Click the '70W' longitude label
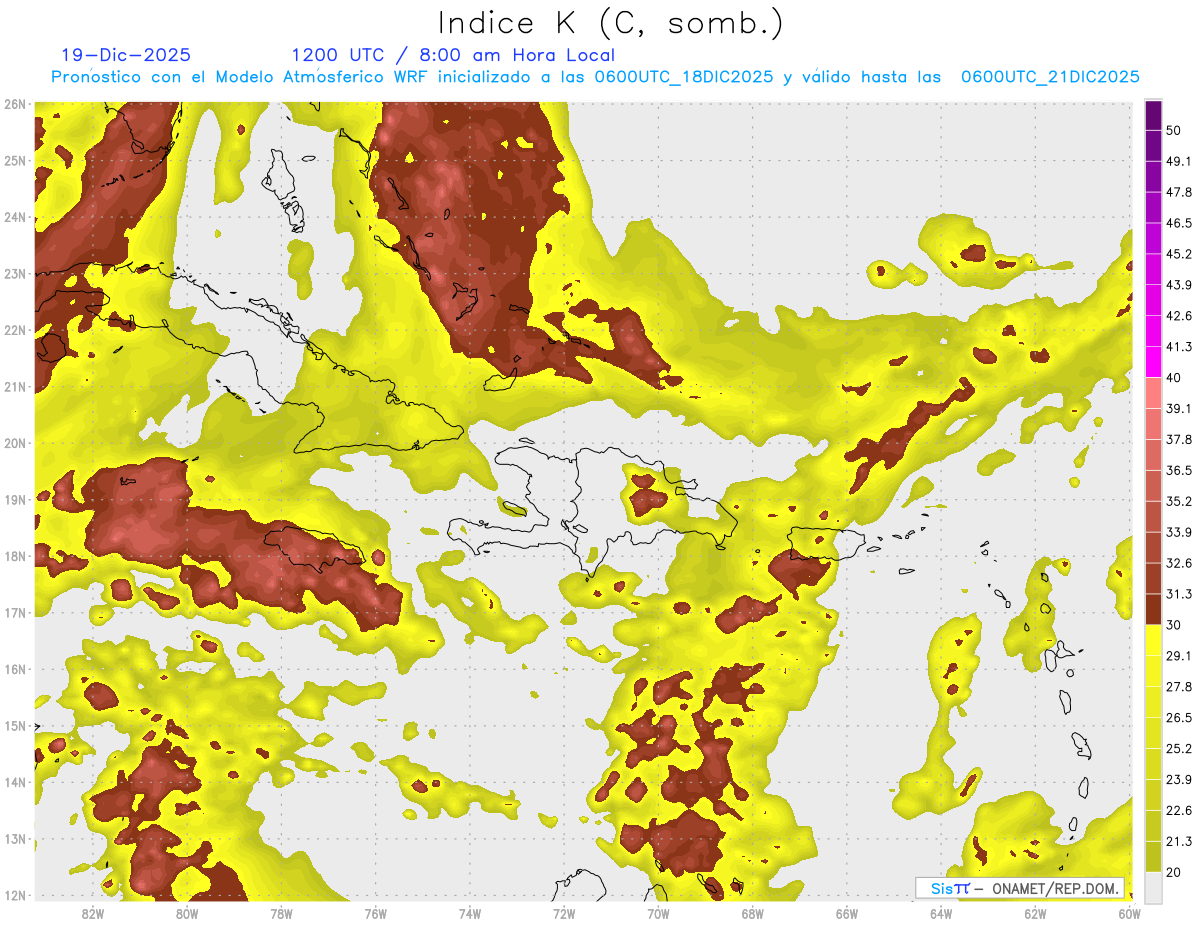This screenshot has width=1200, height=927. [658, 913]
